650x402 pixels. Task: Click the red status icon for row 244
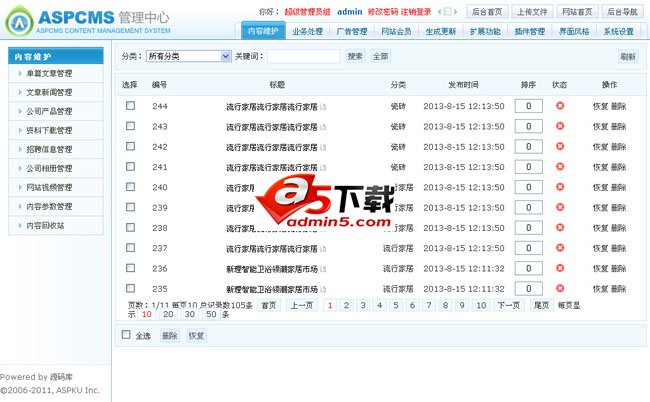pos(560,106)
